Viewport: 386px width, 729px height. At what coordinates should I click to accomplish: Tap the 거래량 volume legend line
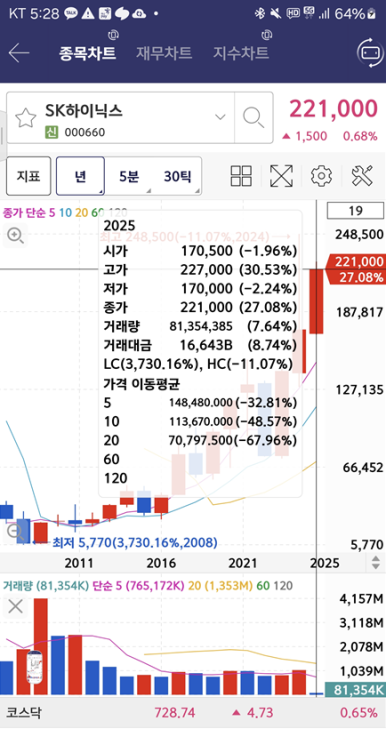tap(148, 585)
